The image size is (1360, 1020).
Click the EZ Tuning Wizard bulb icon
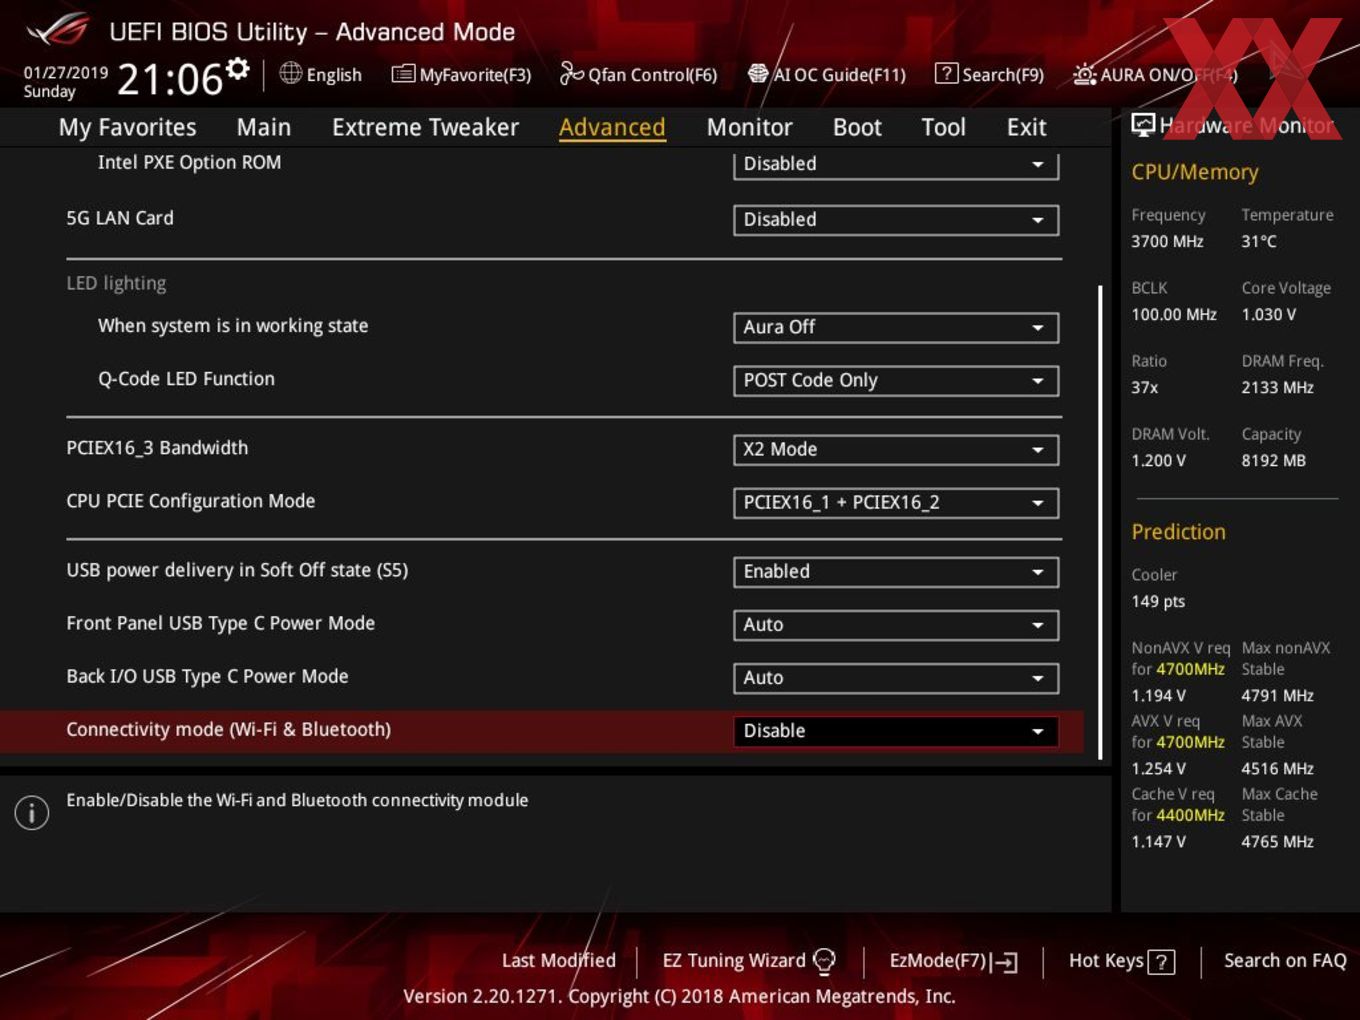(824, 961)
